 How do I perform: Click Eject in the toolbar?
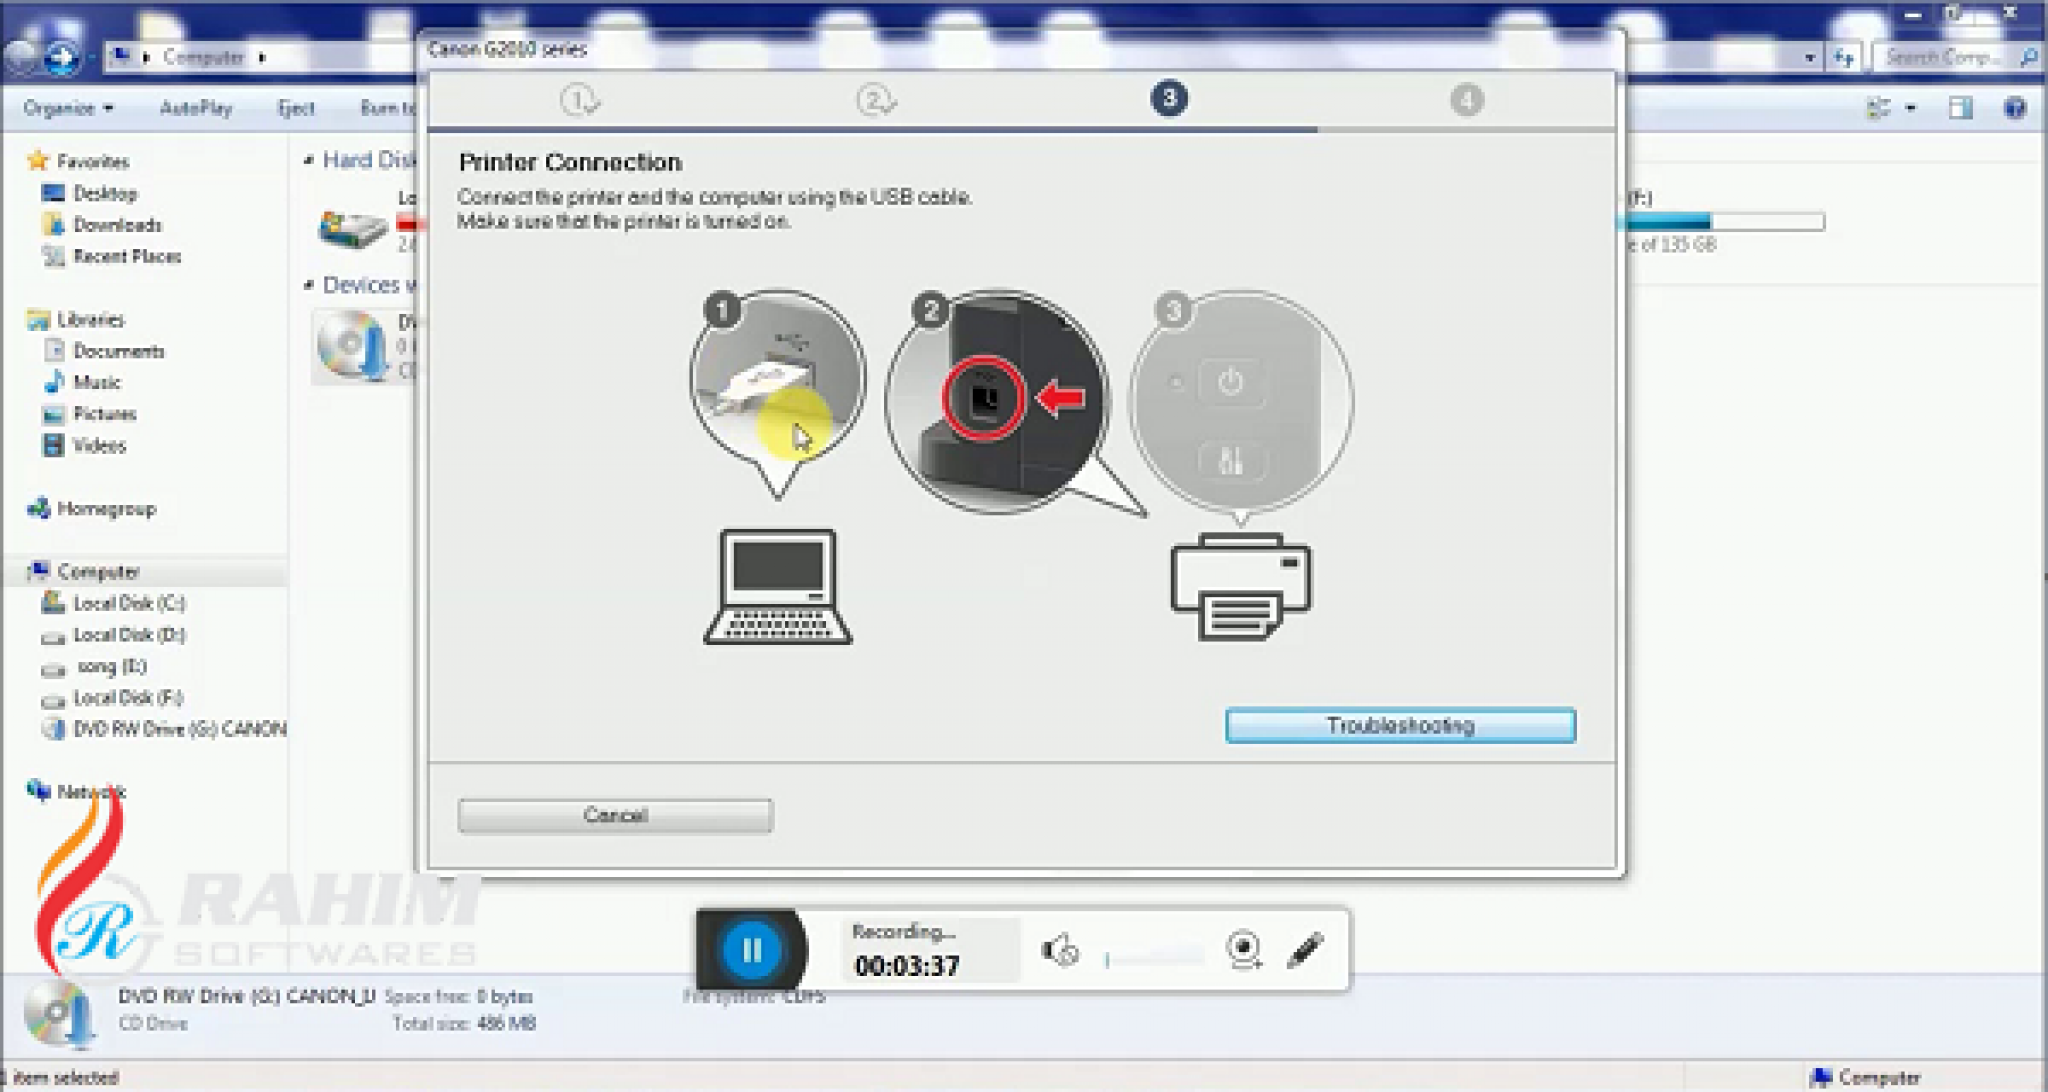point(296,108)
